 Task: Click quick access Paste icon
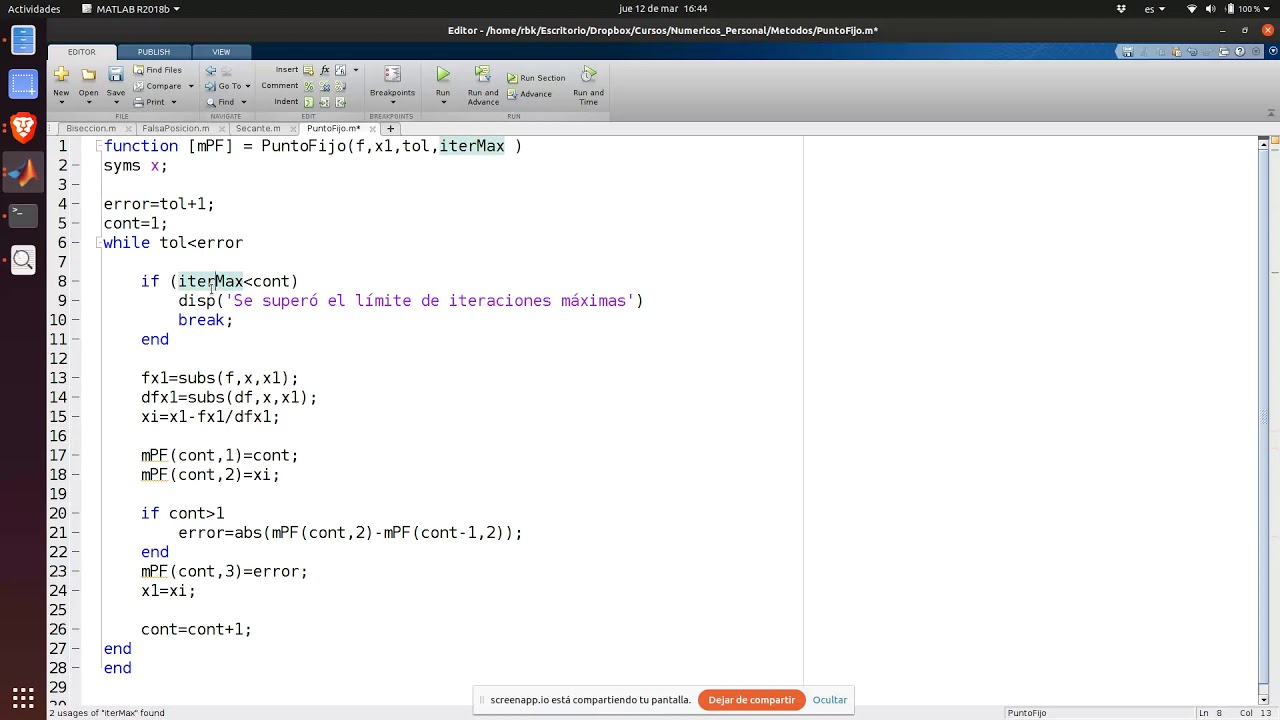tap(1176, 52)
